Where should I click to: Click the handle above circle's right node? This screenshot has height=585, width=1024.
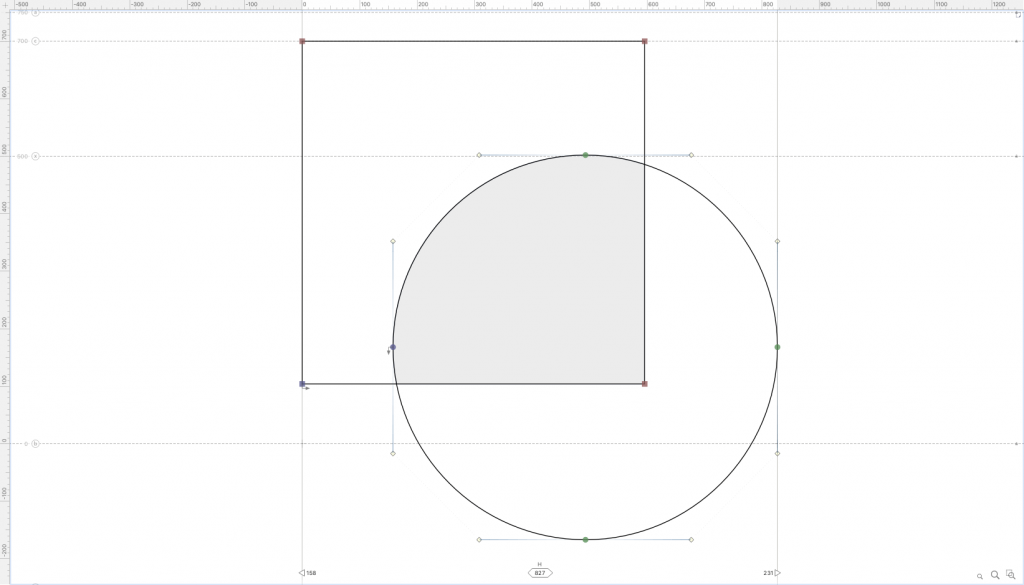tap(777, 242)
